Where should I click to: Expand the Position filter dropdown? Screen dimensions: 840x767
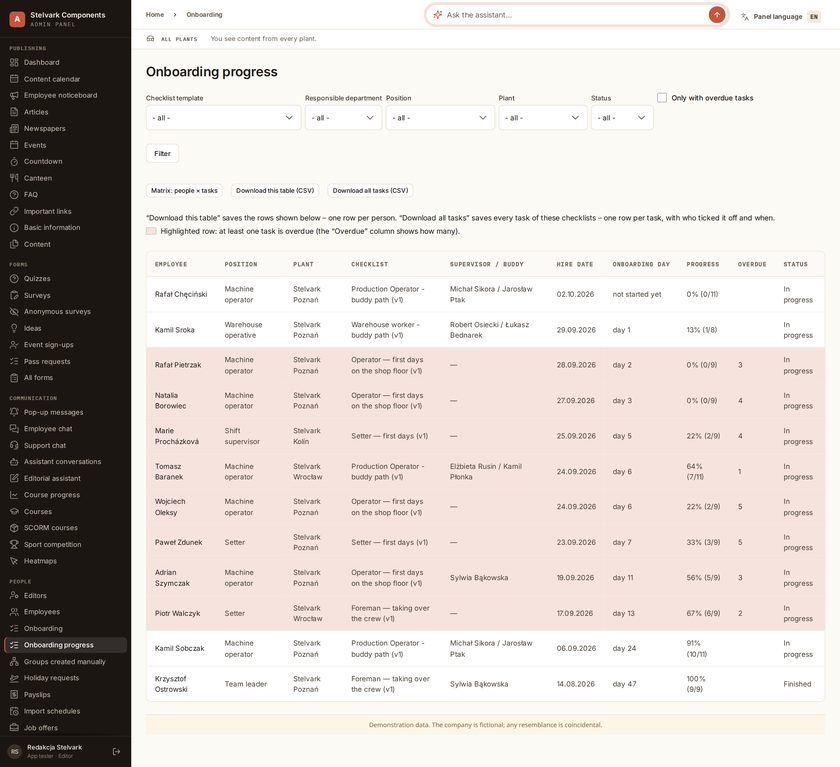[x=440, y=118]
